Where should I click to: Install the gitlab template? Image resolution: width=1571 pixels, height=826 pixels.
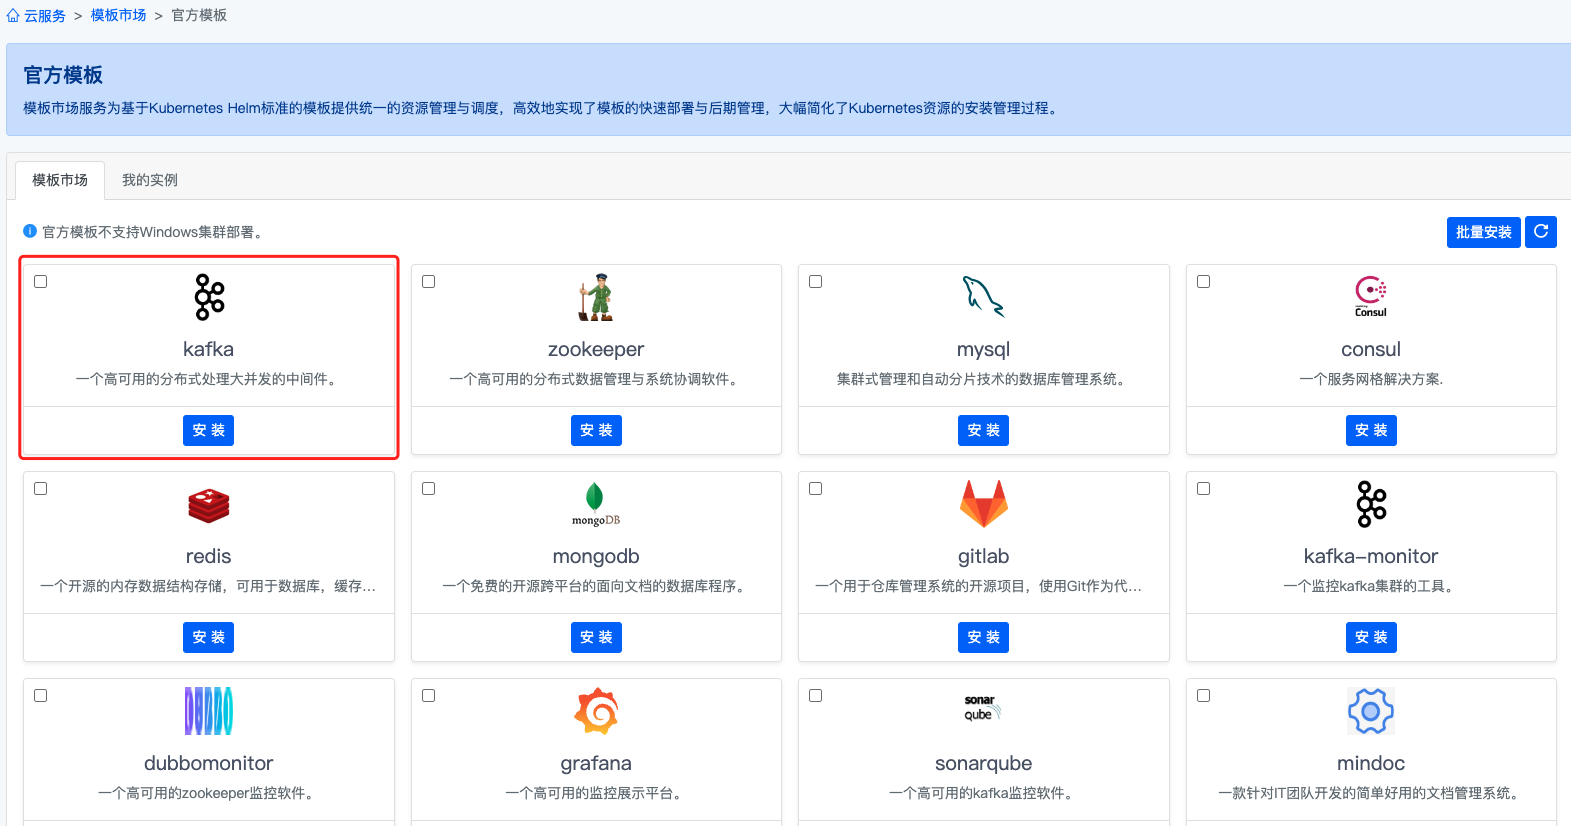[x=984, y=637]
